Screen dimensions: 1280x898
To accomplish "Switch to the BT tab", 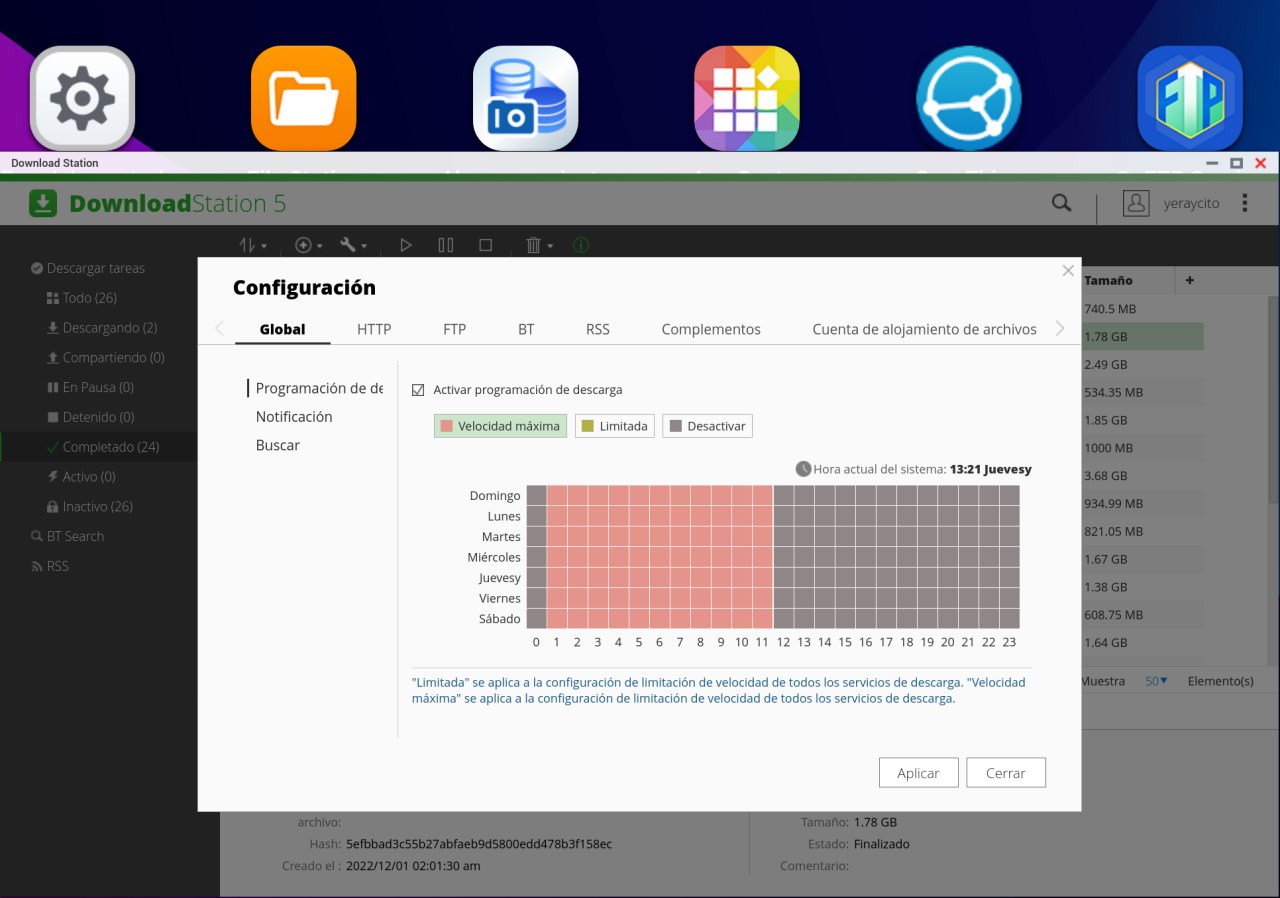I will (526, 329).
